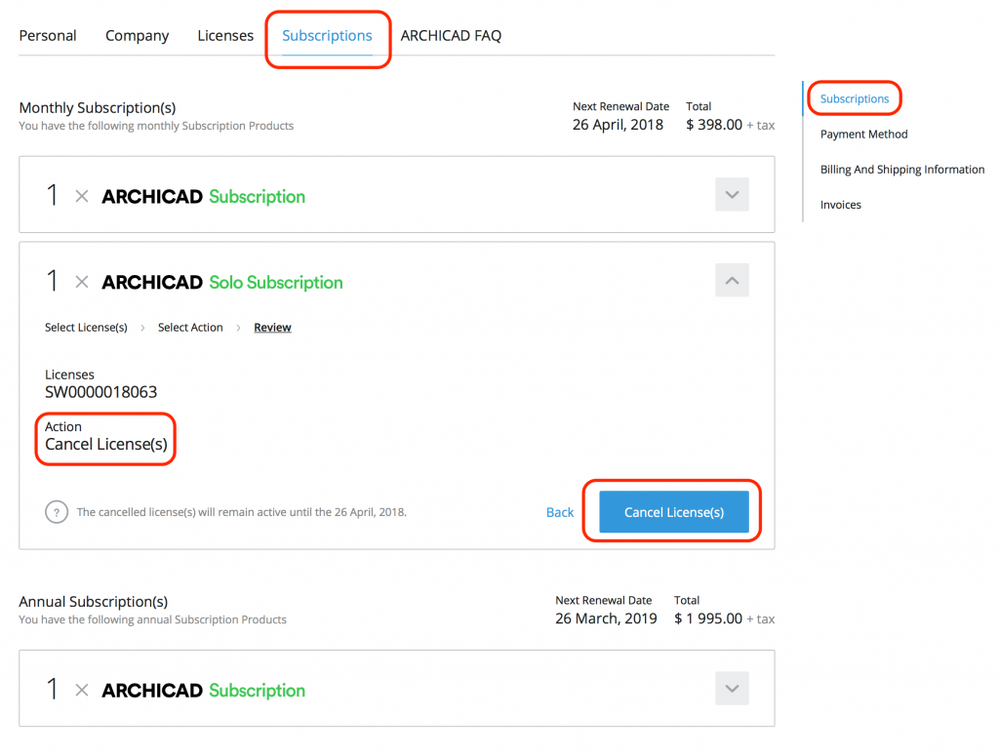Click the Back link
This screenshot has width=999, height=752.
(x=560, y=512)
